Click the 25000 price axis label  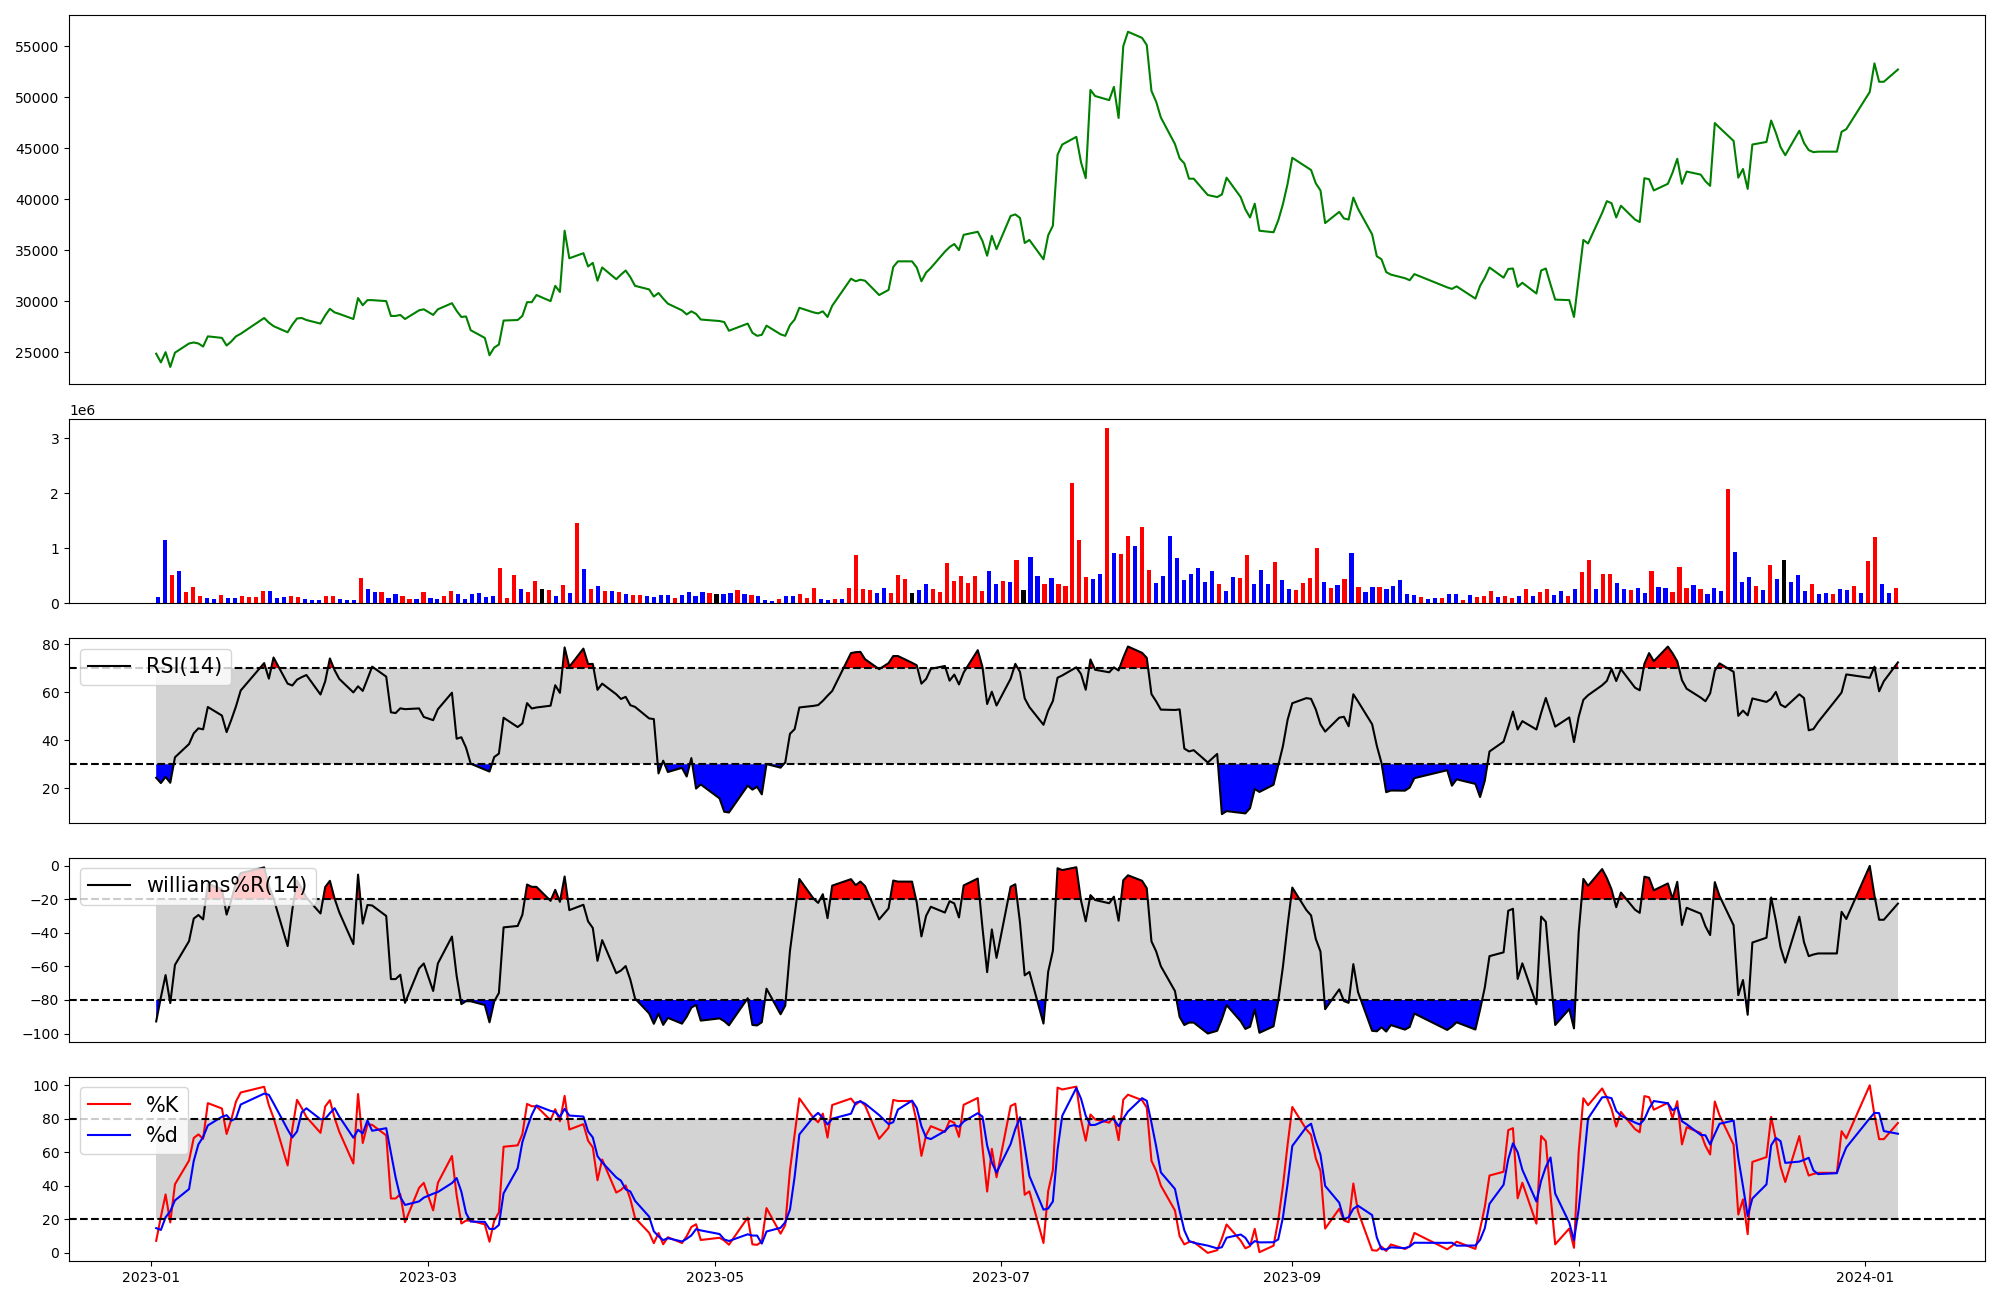point(36,353)
